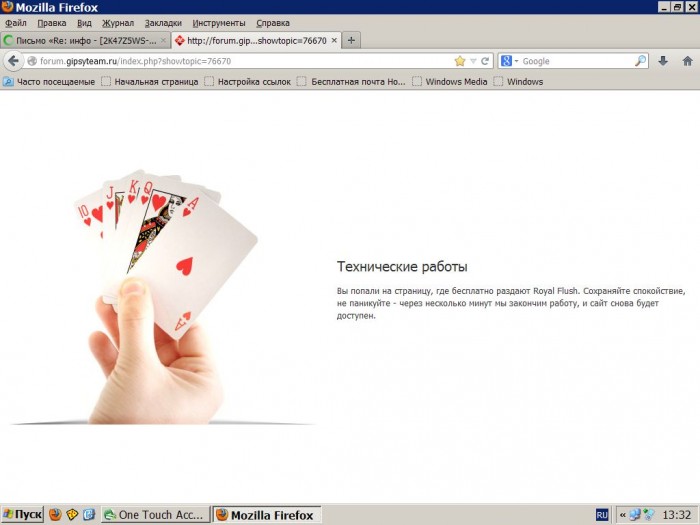Open the Windows Media bookmark
700x525 pixels.
point(450,82)
